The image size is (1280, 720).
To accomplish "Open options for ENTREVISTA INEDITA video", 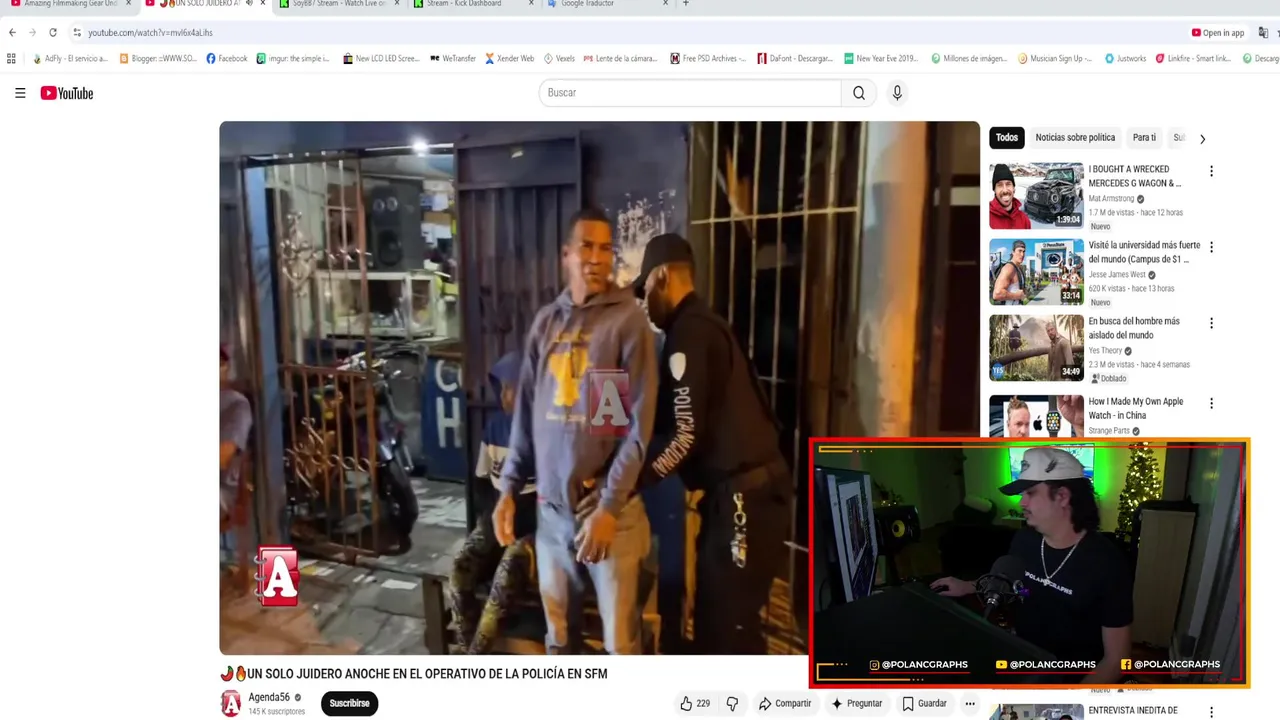I will coord(1211,712).
